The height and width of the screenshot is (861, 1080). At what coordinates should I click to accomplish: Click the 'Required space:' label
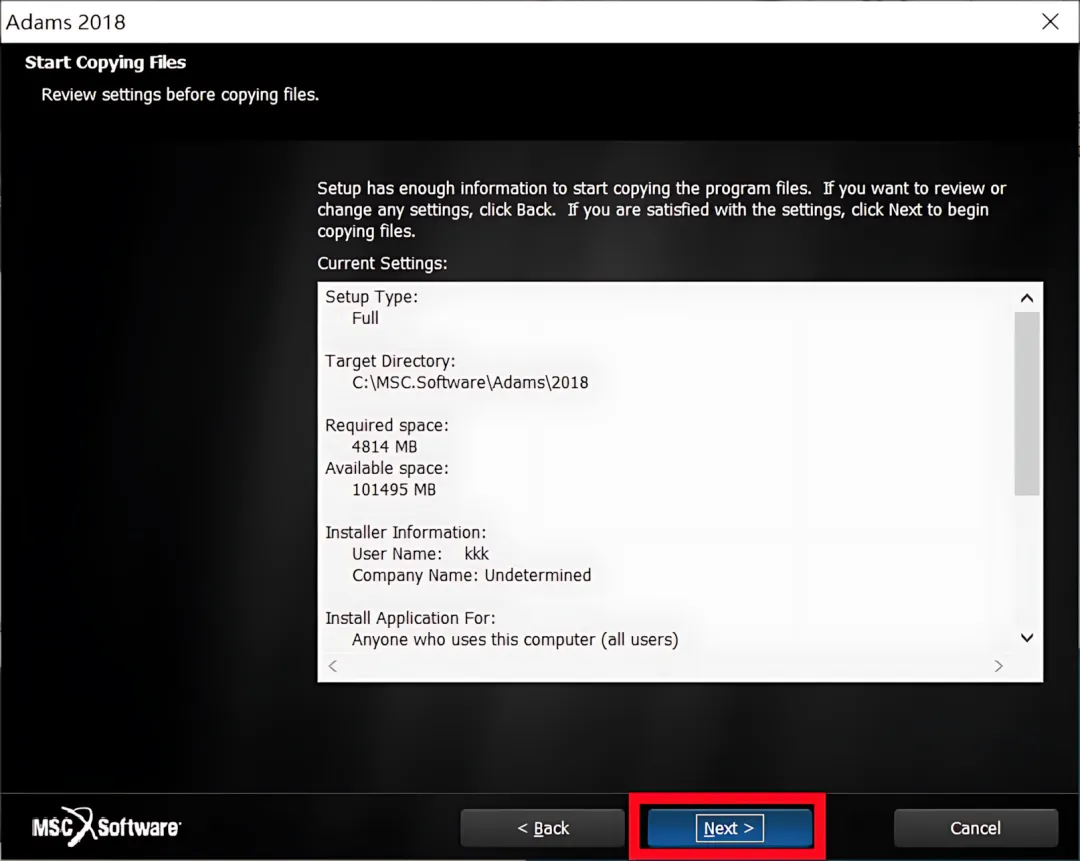tap(386, 426)
